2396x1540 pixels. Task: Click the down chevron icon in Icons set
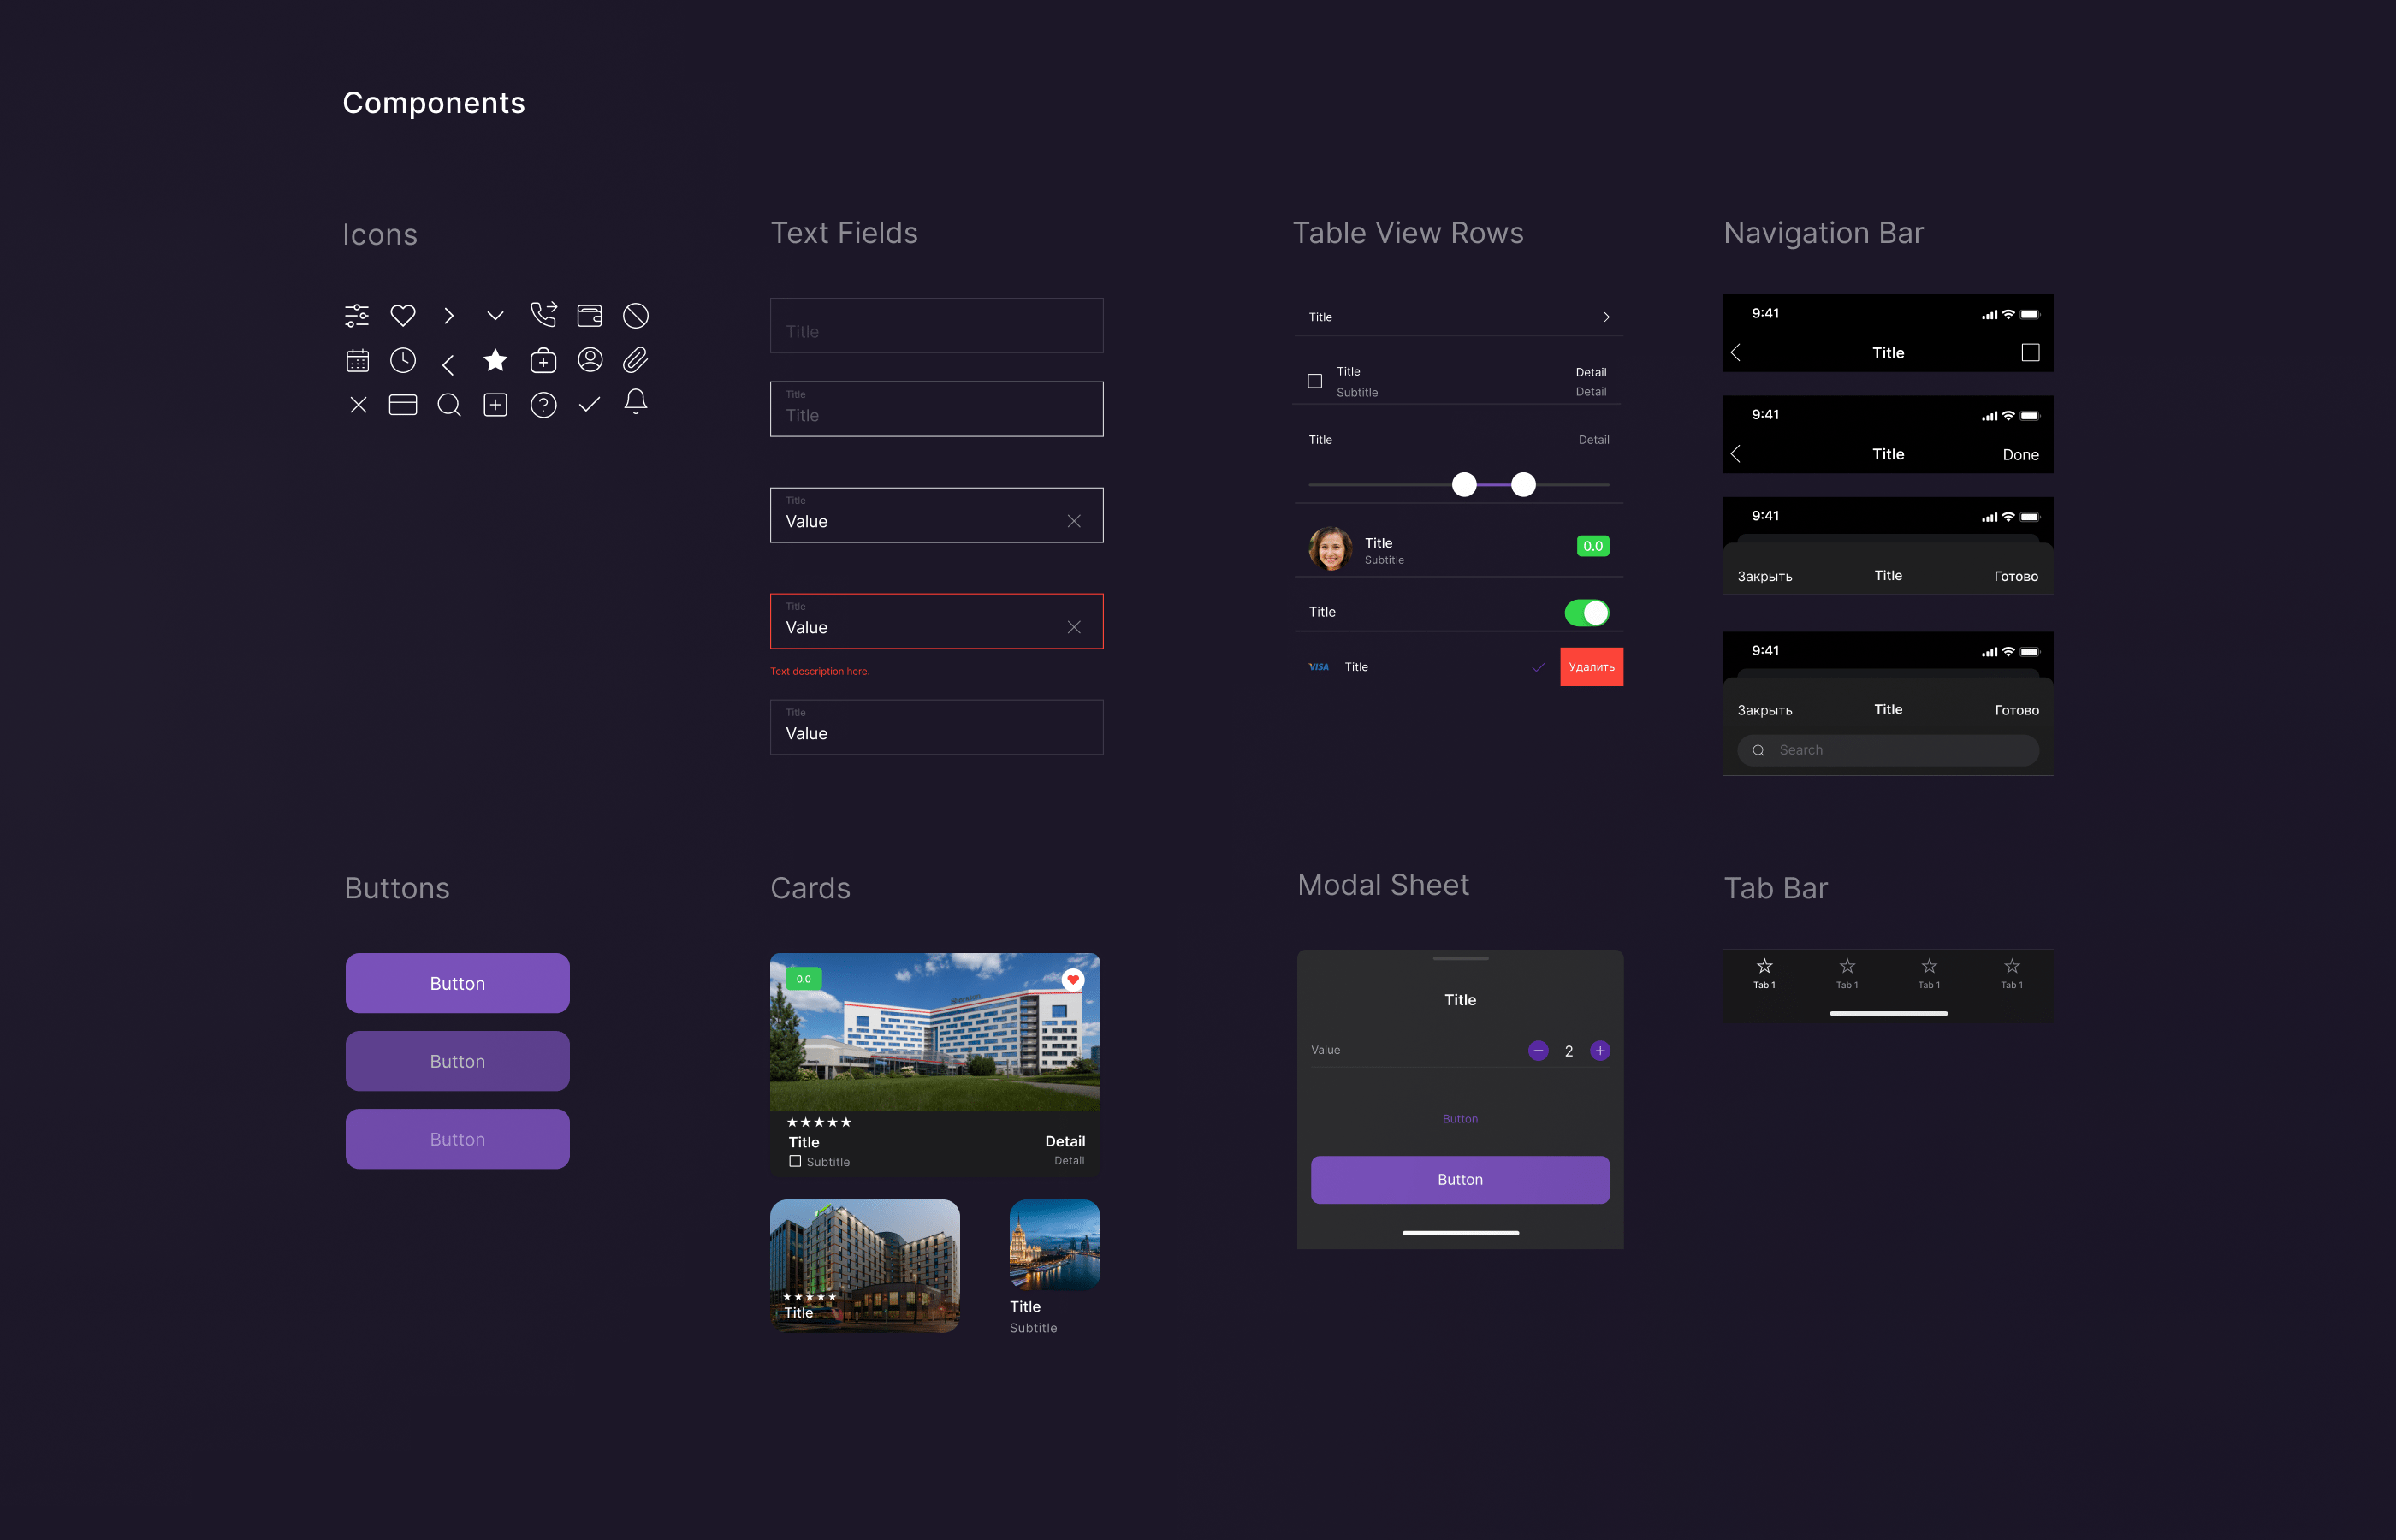495,316
